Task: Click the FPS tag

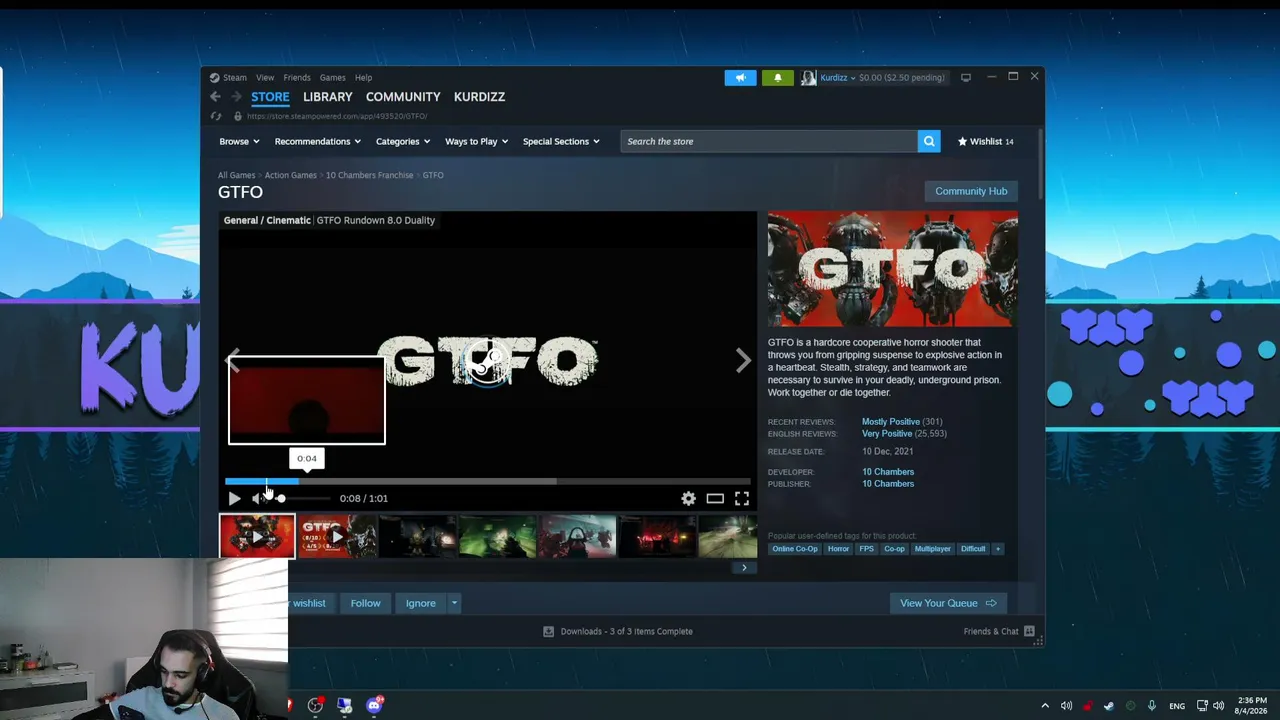Action: point(867,549)
